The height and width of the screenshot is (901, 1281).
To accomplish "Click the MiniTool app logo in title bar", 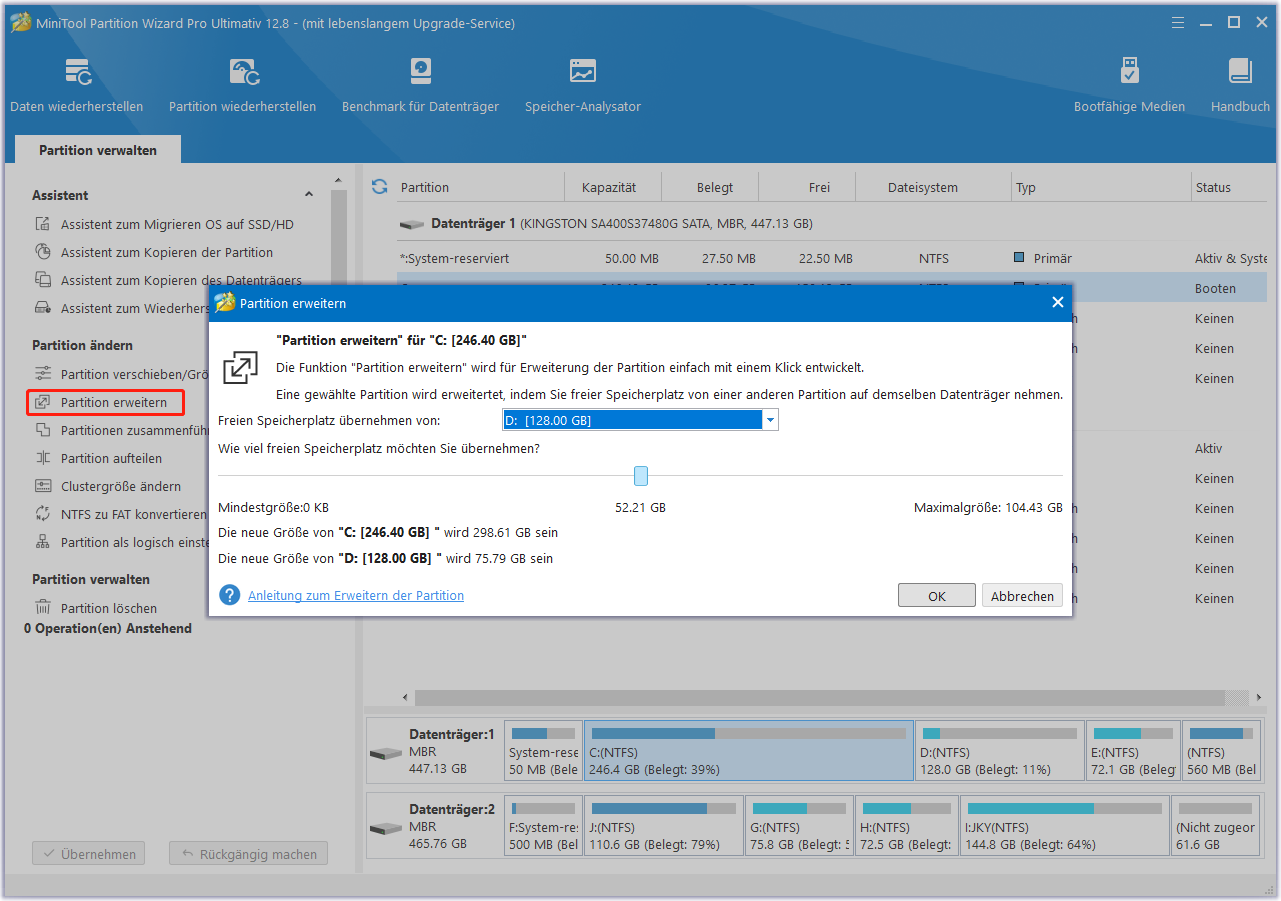I will click(x=20, y=22).
